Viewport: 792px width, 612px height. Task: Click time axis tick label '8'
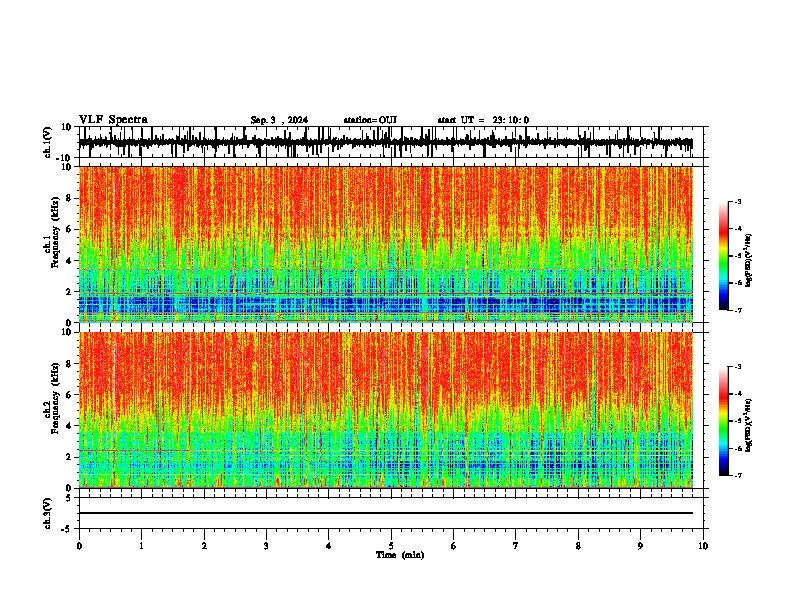[578, 546]
